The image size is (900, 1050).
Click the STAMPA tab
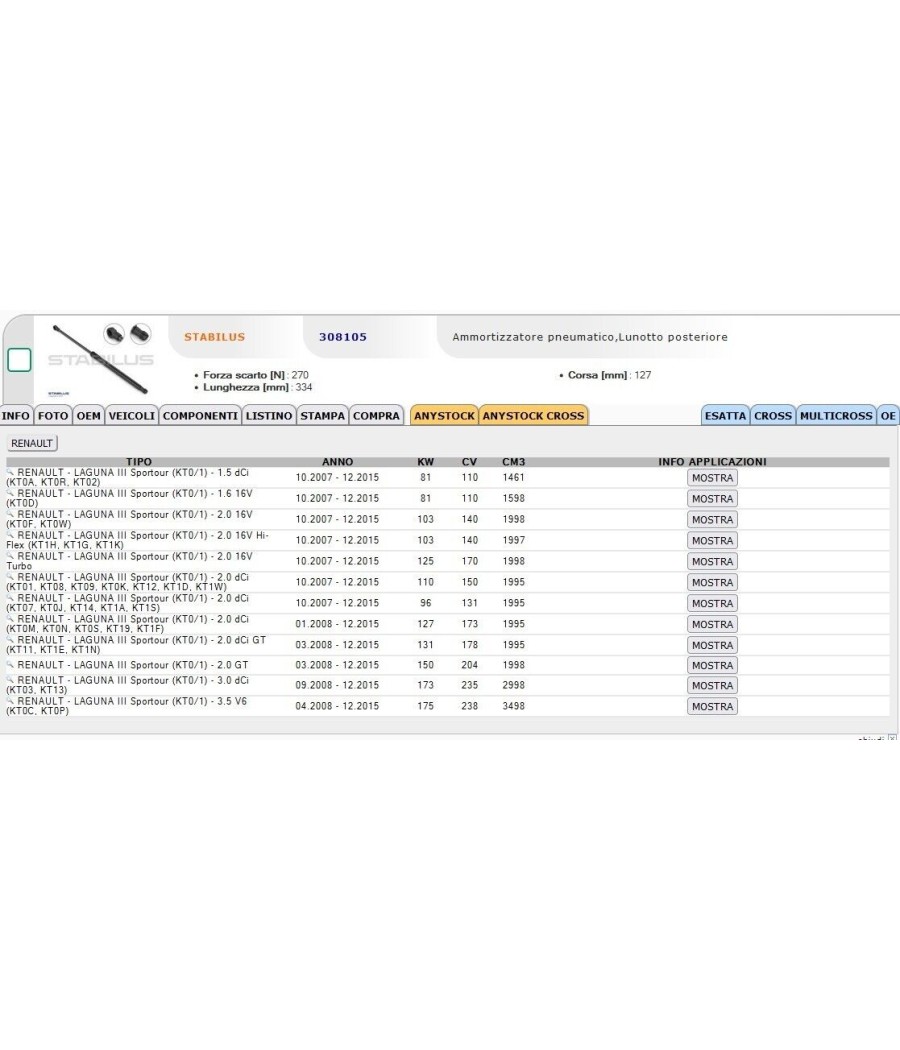[x=322, y=416]
